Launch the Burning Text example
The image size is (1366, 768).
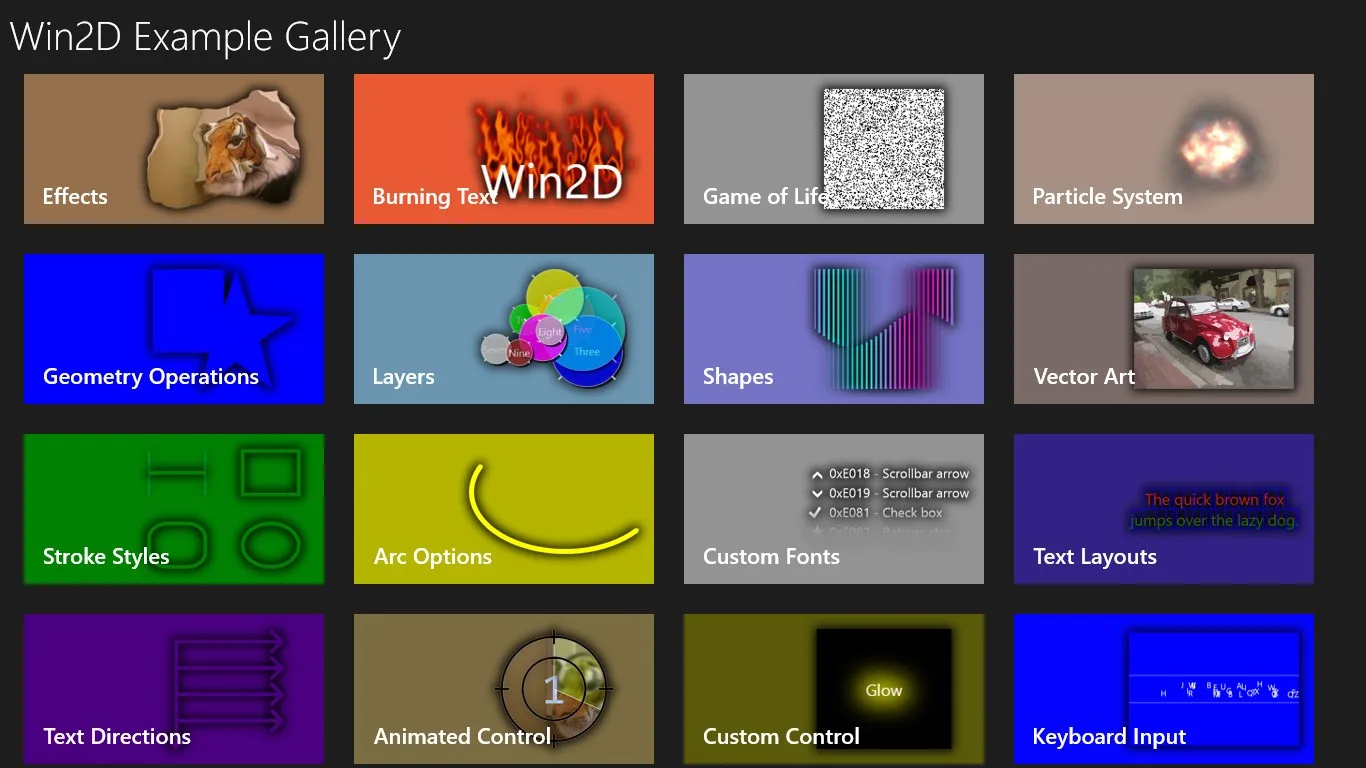[x=504, y=149]
